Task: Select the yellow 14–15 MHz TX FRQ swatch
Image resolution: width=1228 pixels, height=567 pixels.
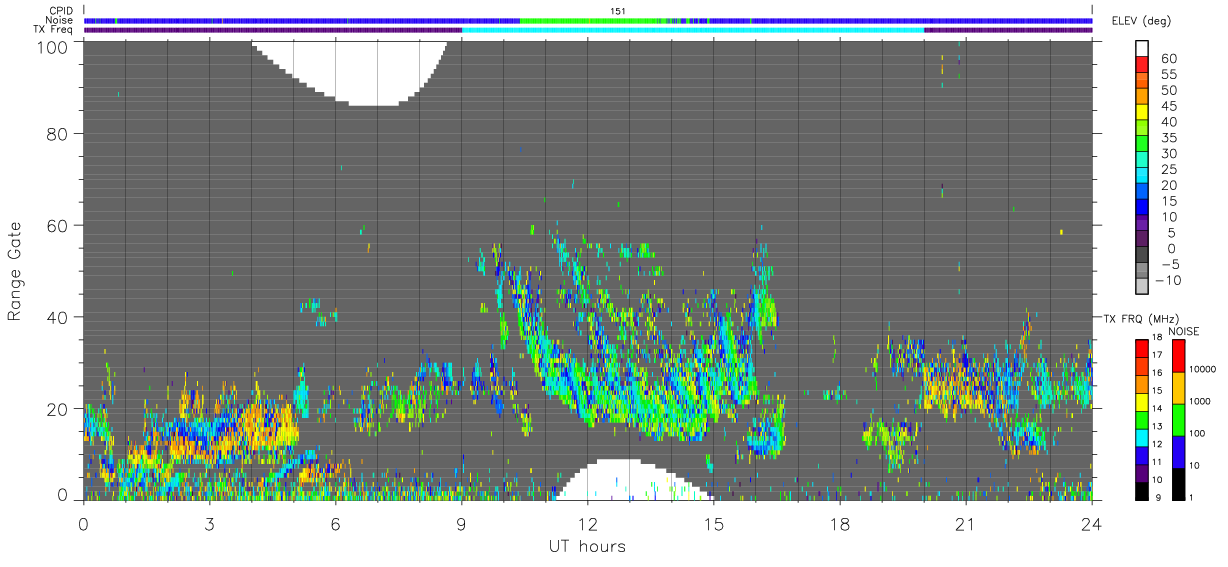Action: pos(1143,401)
